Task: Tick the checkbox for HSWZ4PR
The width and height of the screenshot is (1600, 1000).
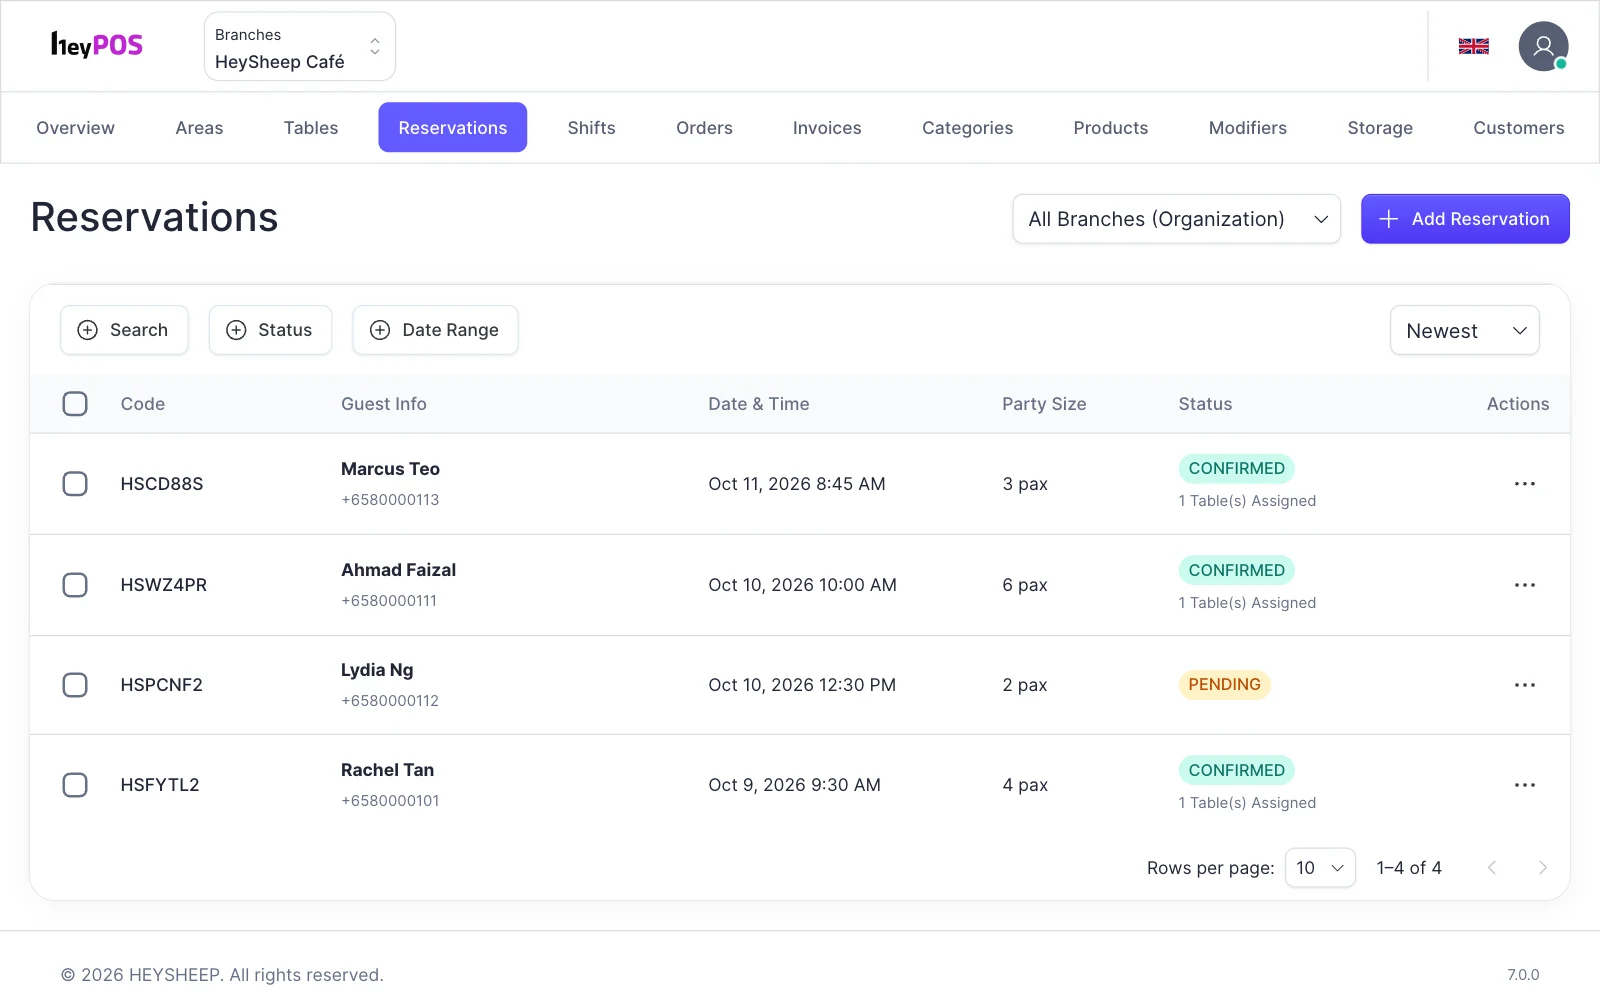Action: point(75,585)
